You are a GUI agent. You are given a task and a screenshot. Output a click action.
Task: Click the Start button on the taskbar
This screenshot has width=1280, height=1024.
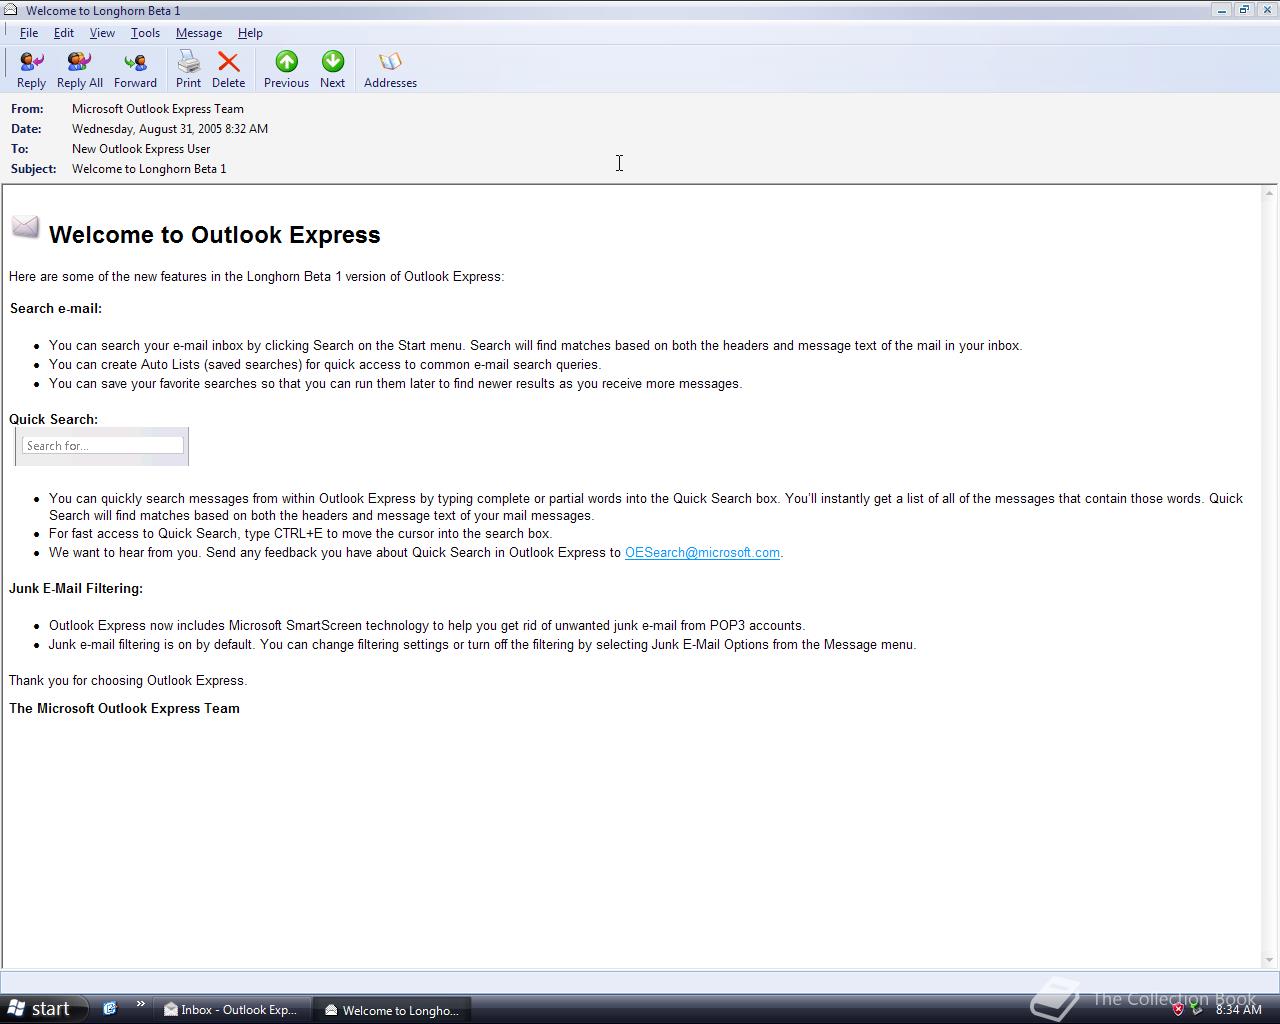(42, 1009)
